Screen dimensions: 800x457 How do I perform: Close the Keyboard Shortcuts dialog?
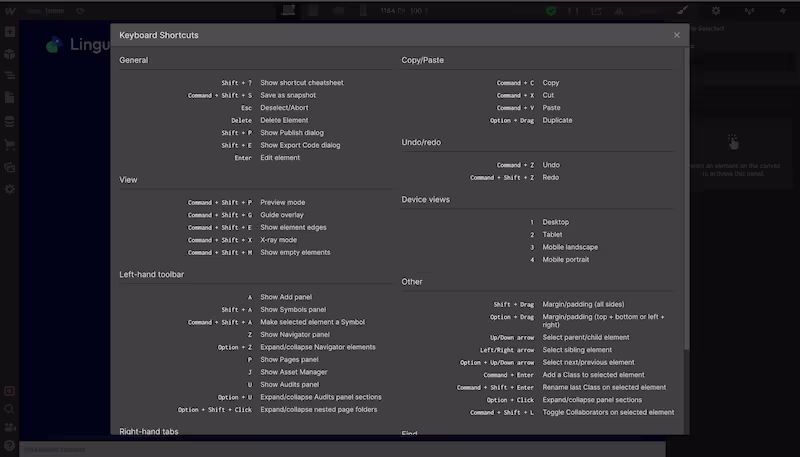(677, 35)
